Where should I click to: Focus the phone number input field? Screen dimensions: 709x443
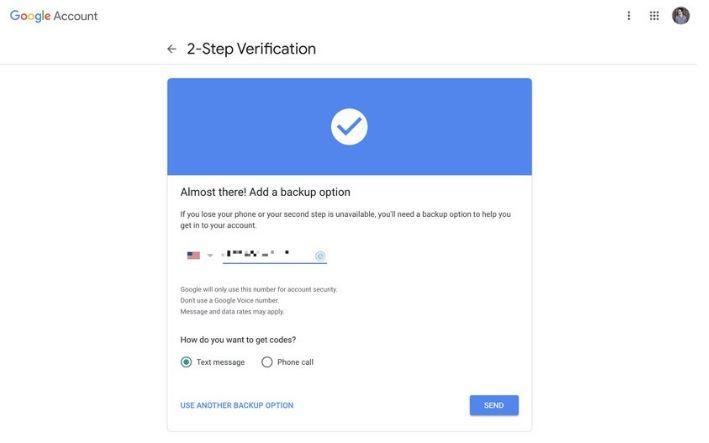click(x=274, y=255)
